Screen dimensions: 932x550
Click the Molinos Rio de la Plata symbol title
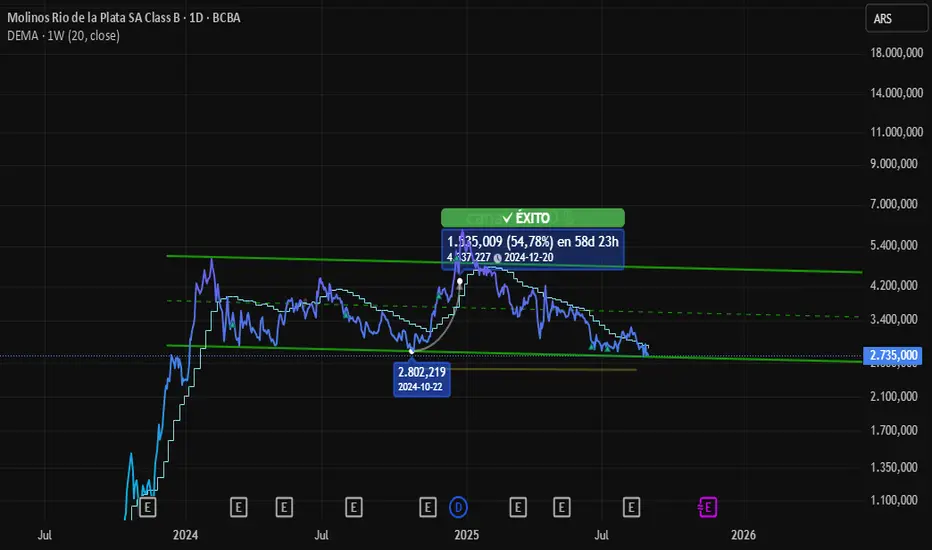(124, 18)
